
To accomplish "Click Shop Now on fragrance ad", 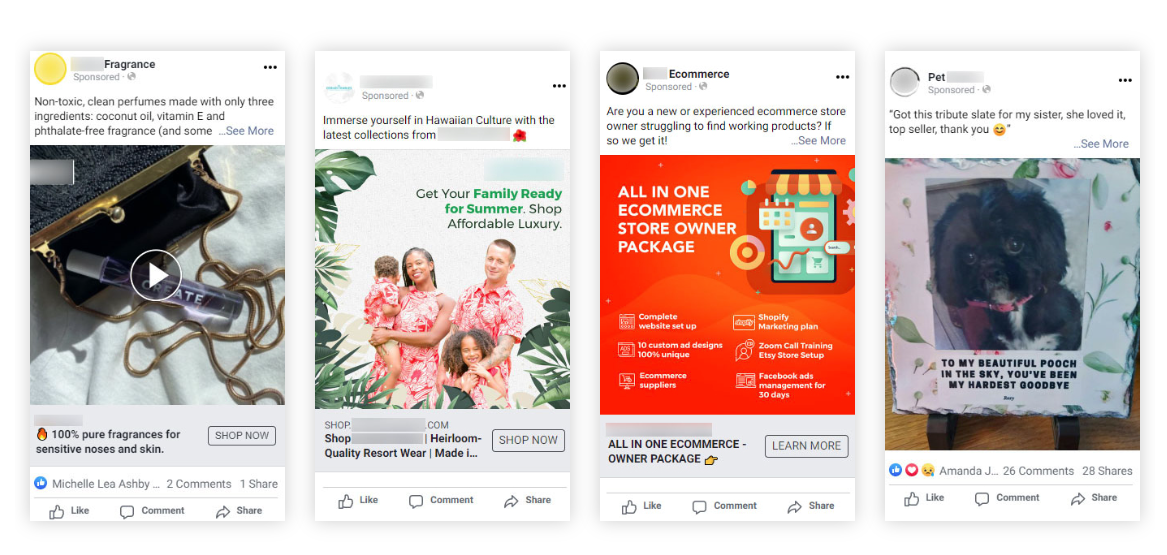I will [242, 436].
